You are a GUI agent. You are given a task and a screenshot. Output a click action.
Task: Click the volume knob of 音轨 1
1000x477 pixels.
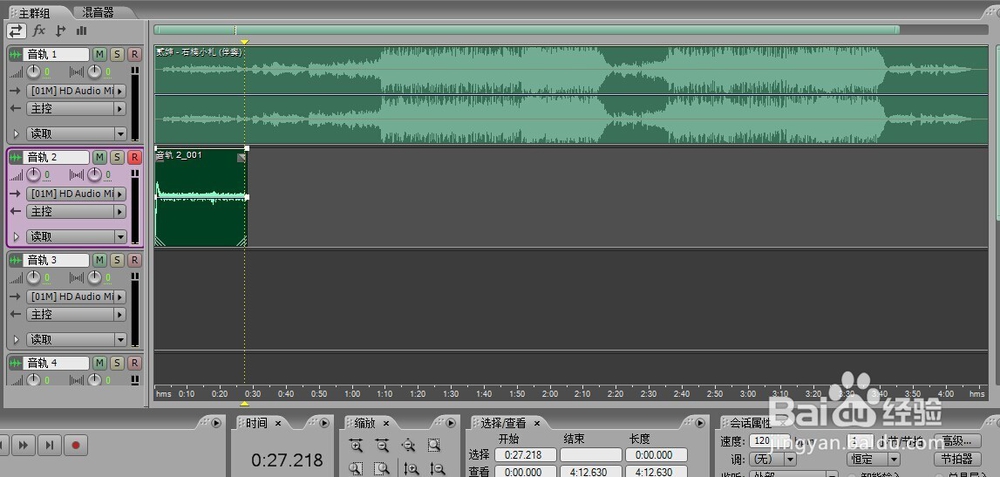(x=33, y=71)
